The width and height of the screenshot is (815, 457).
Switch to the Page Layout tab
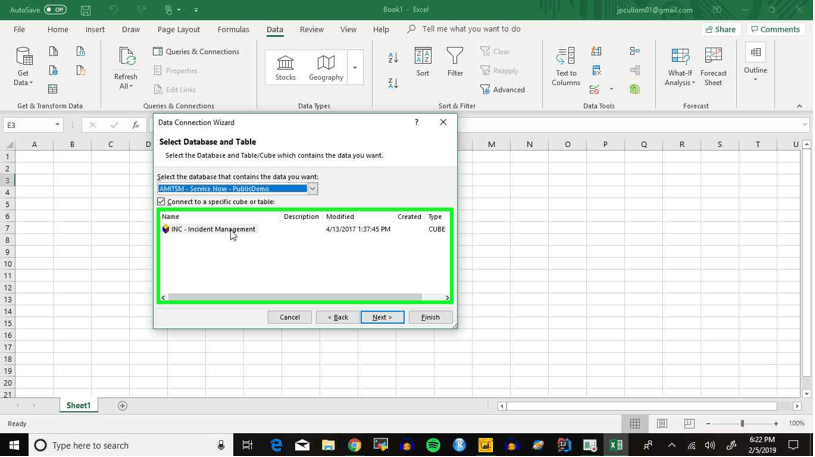(x=178, y=30)
